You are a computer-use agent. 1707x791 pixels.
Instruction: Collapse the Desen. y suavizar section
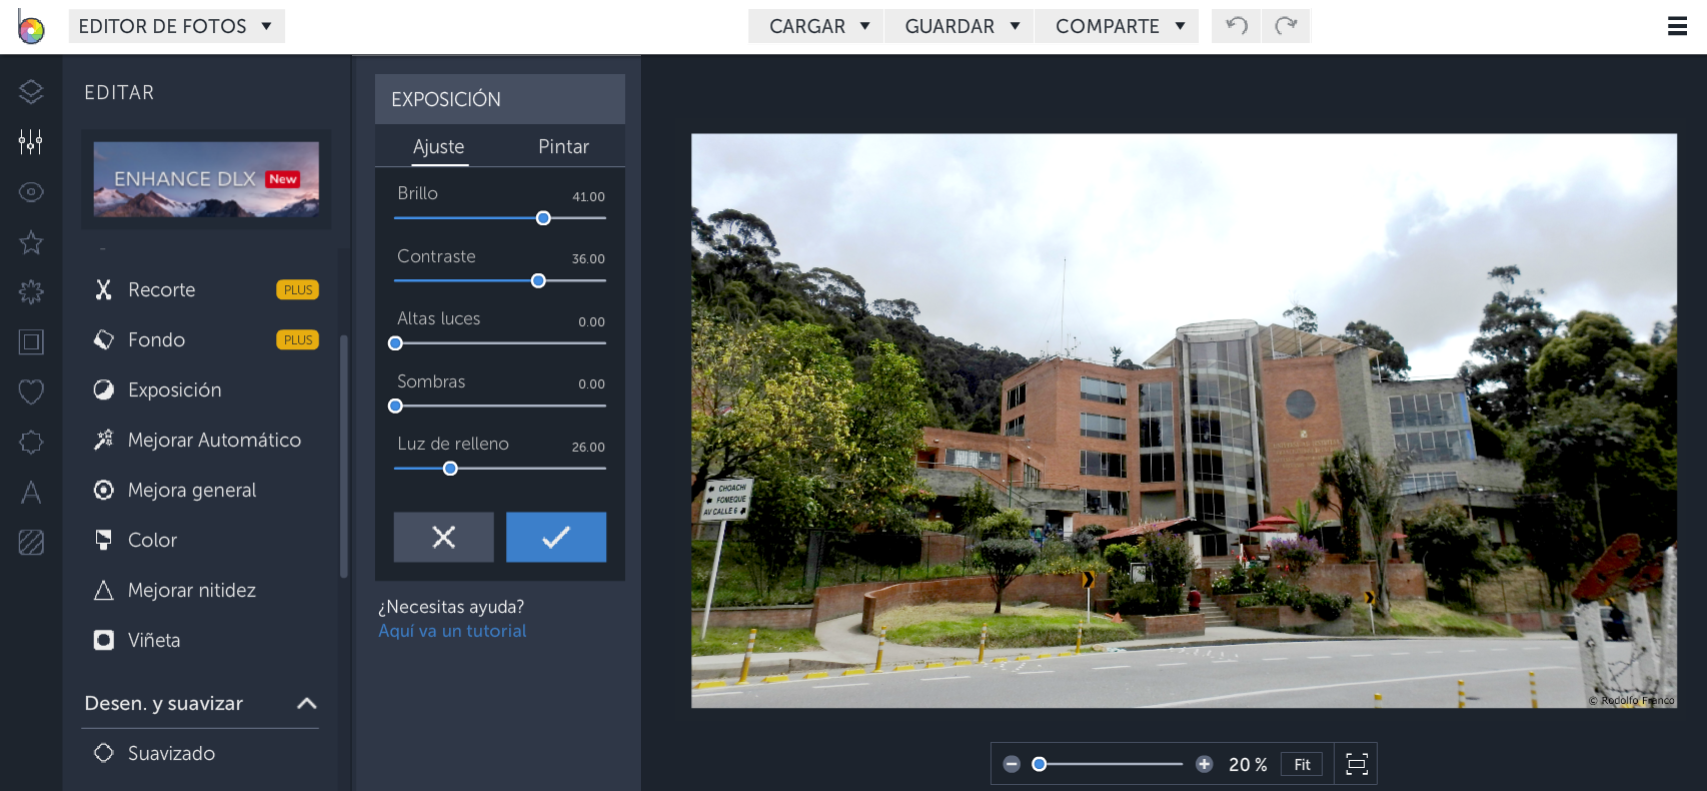click(307, 704)
